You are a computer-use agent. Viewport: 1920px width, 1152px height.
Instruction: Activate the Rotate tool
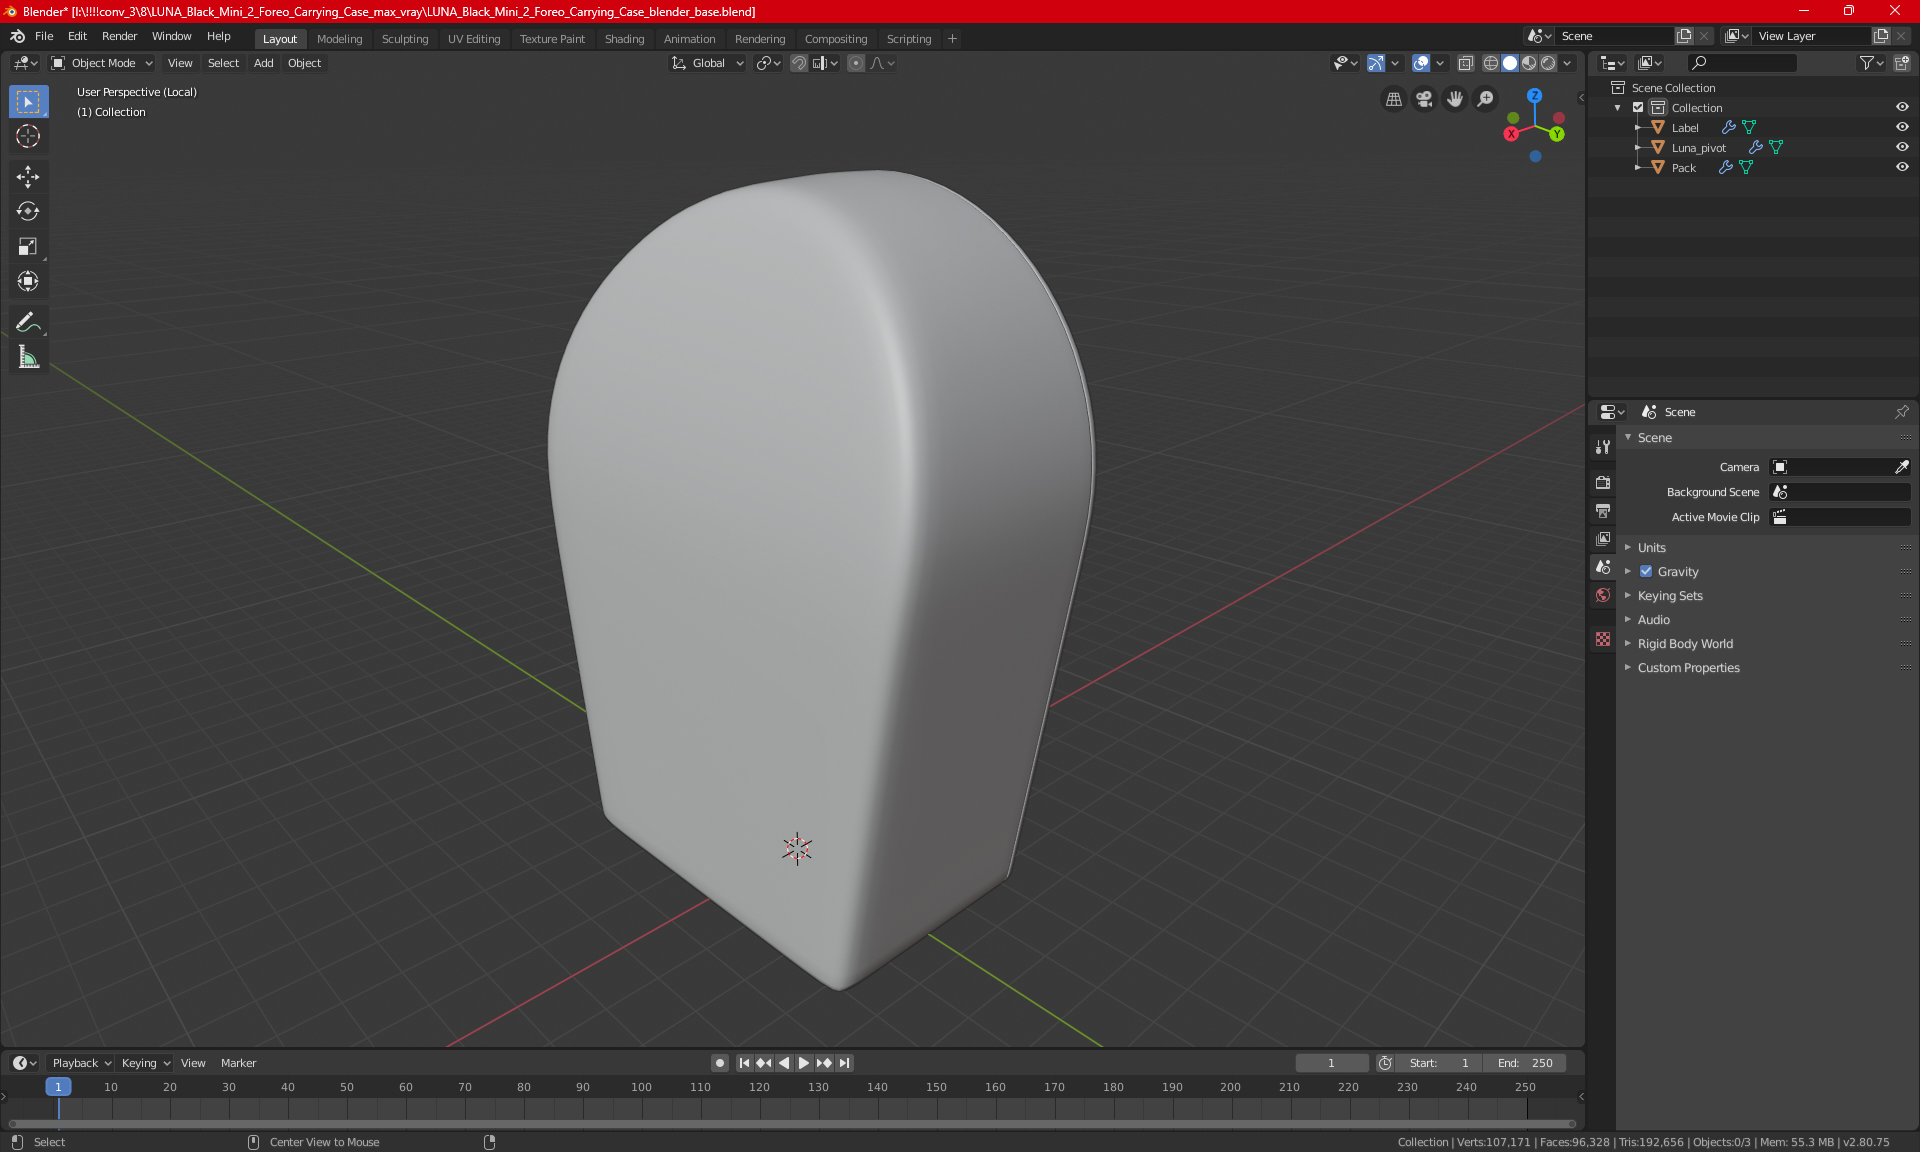(28, 211)
